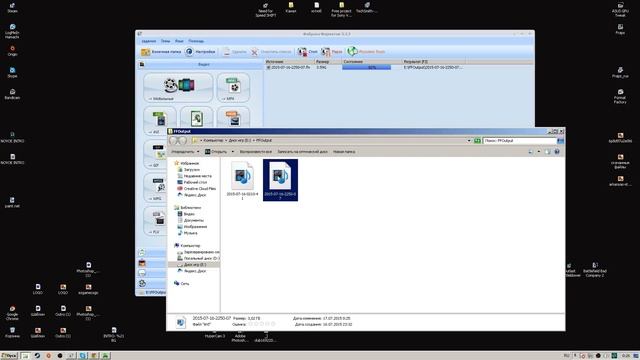Image resolution: width=640 pixels, height=360 pixels.
Task: Open Local Disk (D:) in navigation pane
Action: (x=198, y=258)
